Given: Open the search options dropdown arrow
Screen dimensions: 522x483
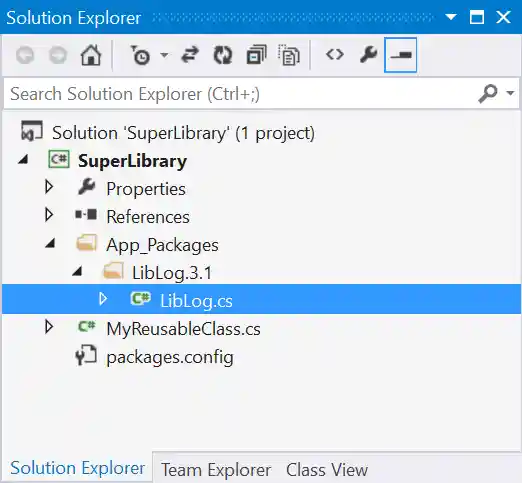Looking at the screenshot, I should (510, 93).
